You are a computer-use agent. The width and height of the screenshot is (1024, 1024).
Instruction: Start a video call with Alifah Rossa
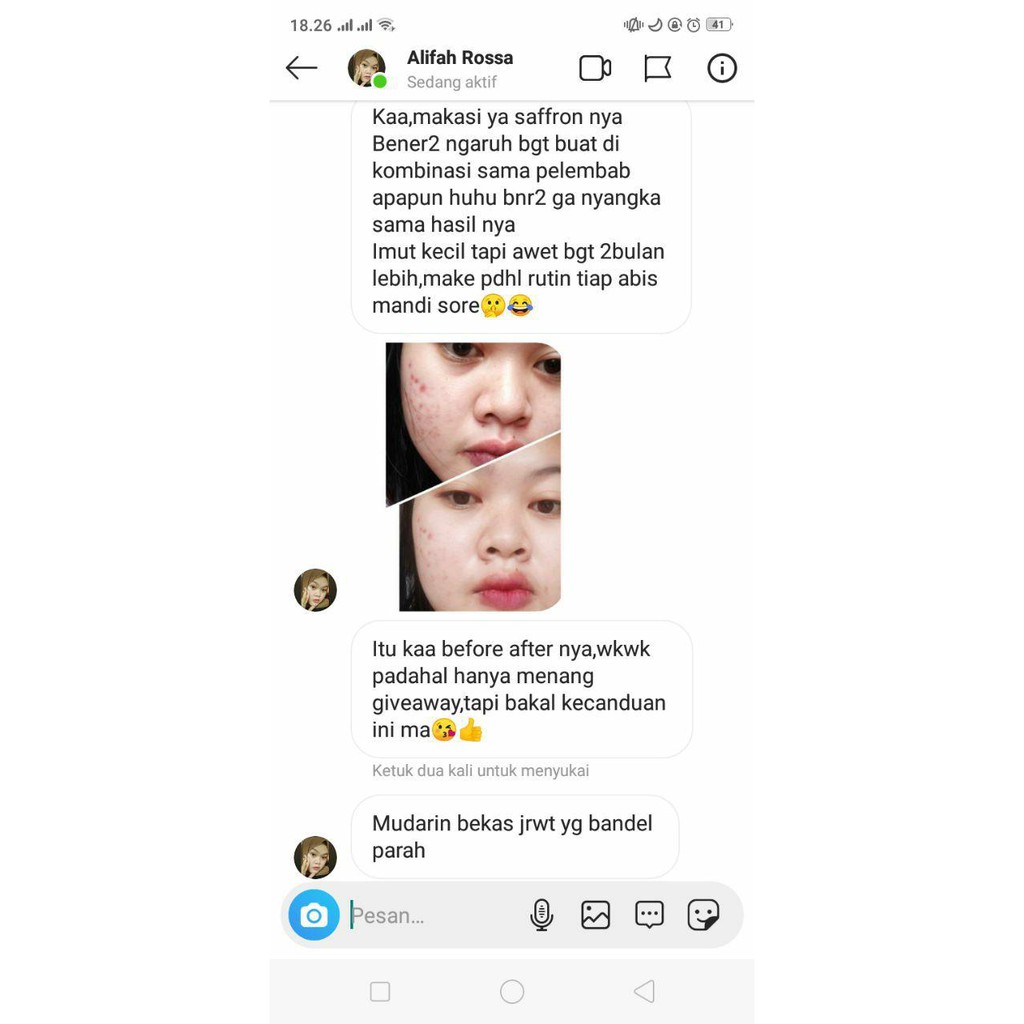[595, 68]
